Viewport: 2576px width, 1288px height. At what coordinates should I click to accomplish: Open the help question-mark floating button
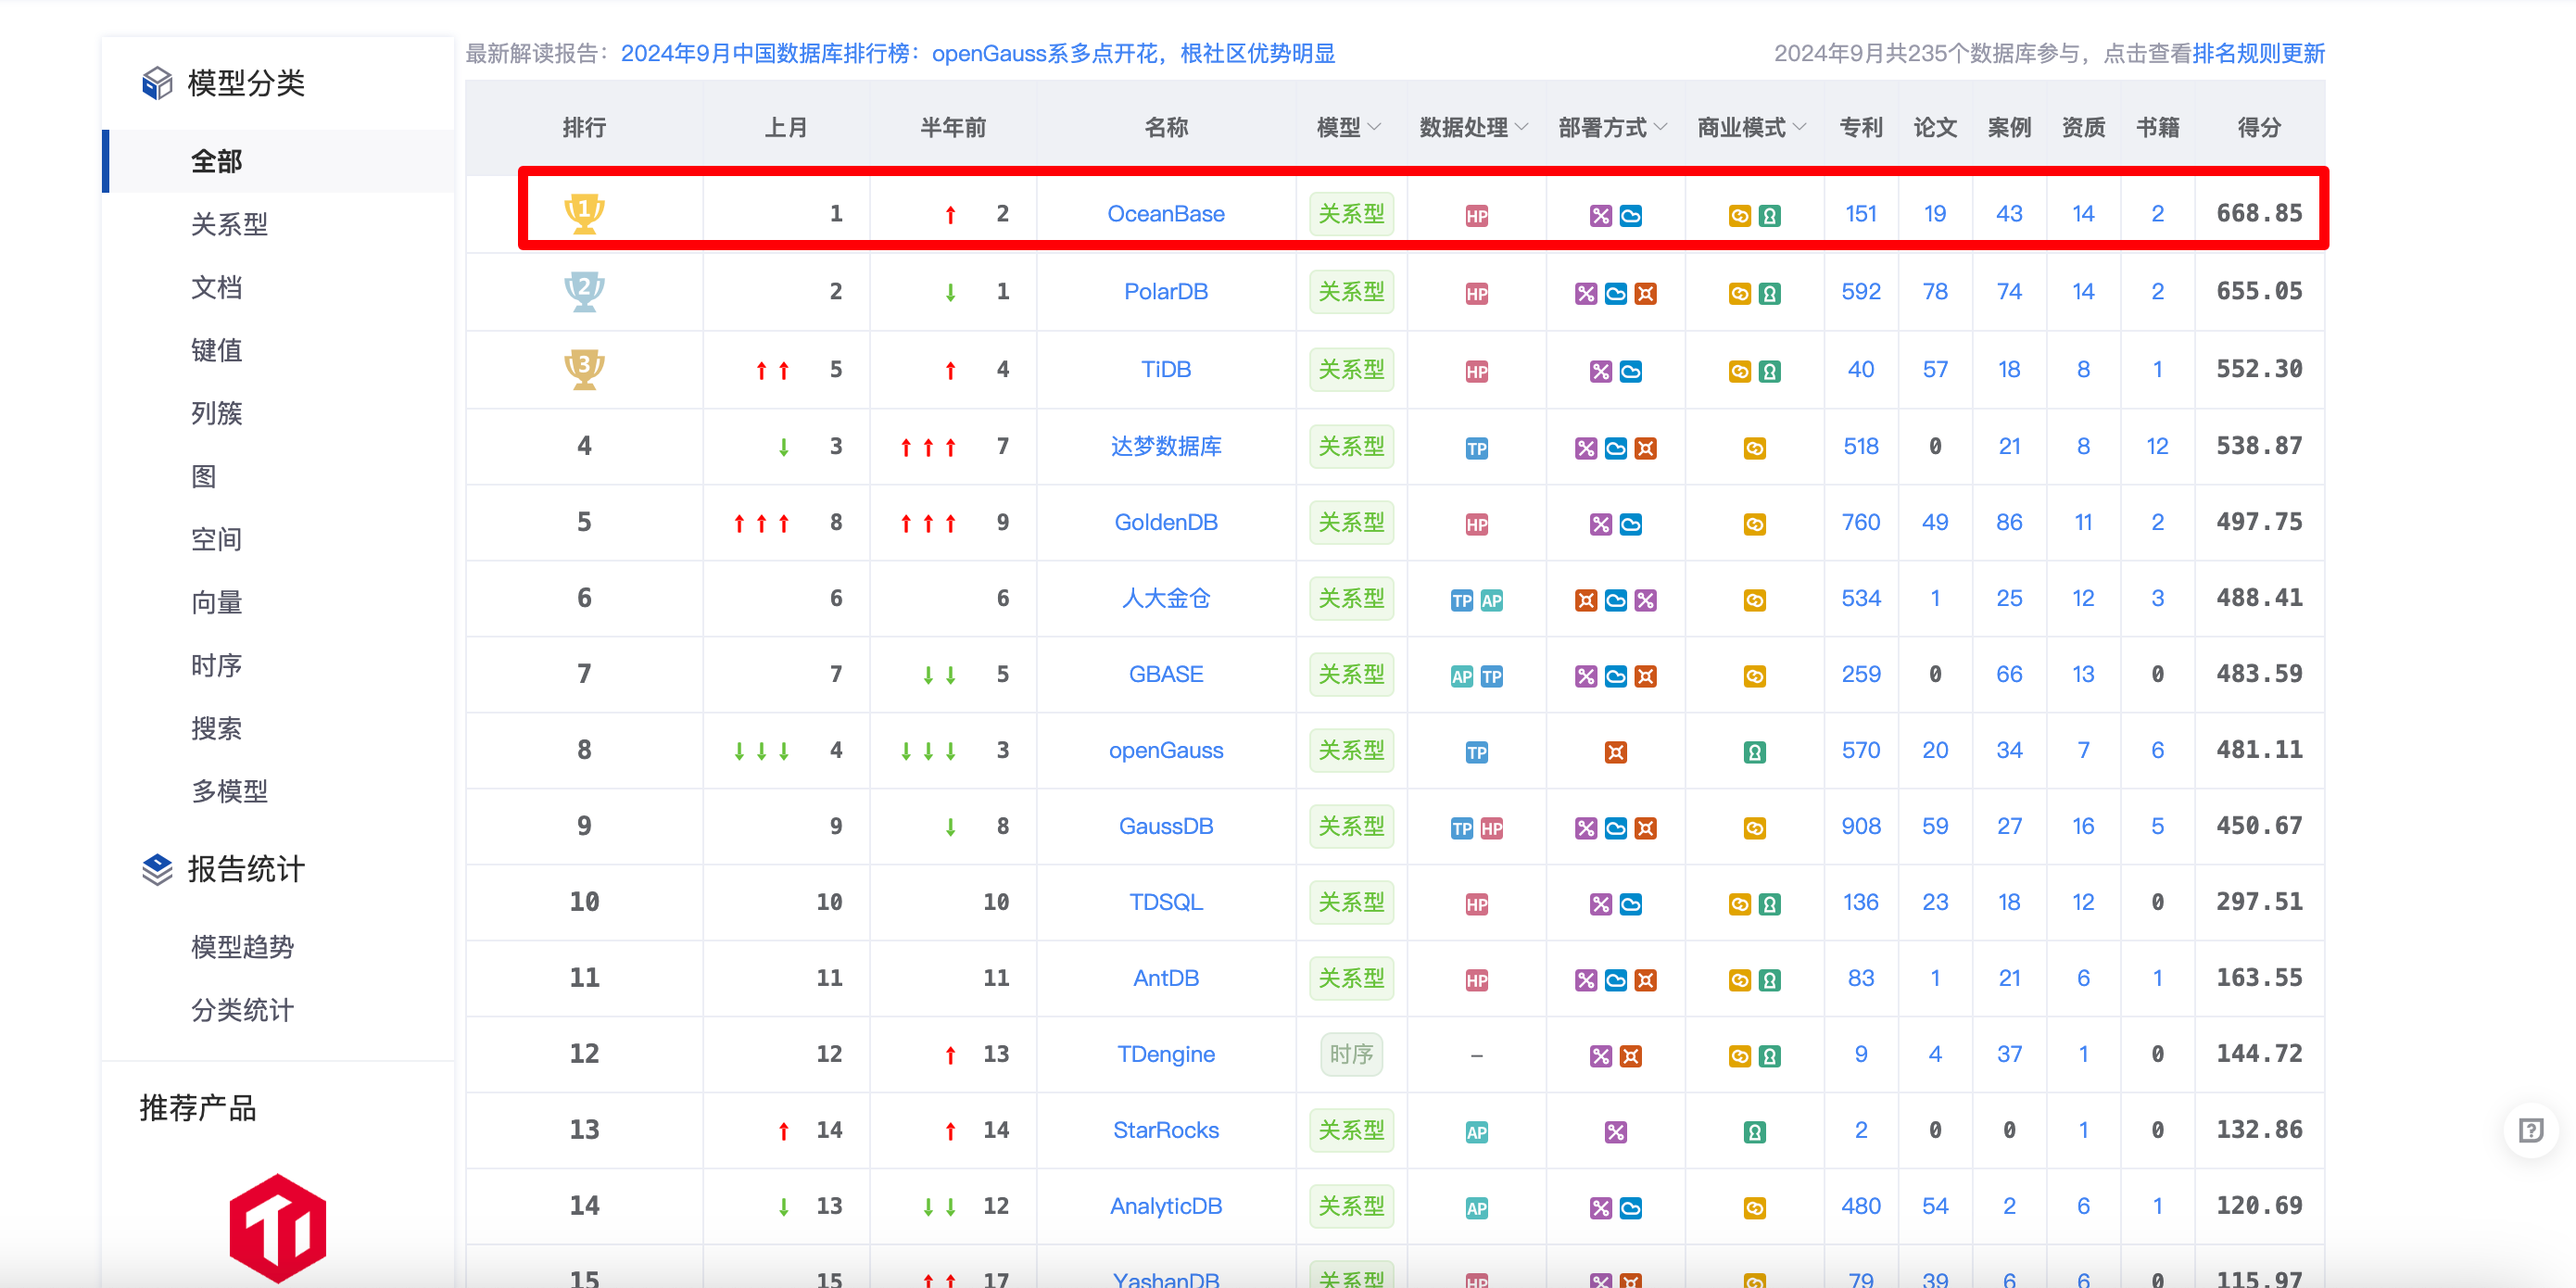pyautogui.click(x=2530, y=1130)
